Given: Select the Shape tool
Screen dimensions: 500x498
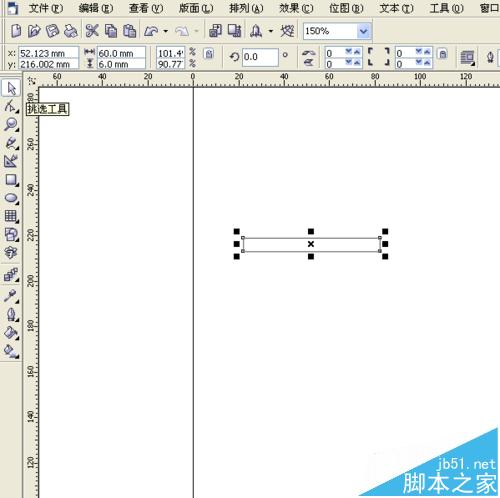Looking at the screenshot, I should [x=10, y=107].
